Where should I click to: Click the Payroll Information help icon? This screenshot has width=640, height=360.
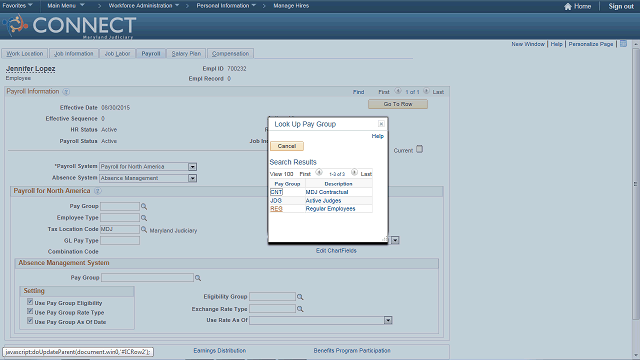tap(66, 92)
